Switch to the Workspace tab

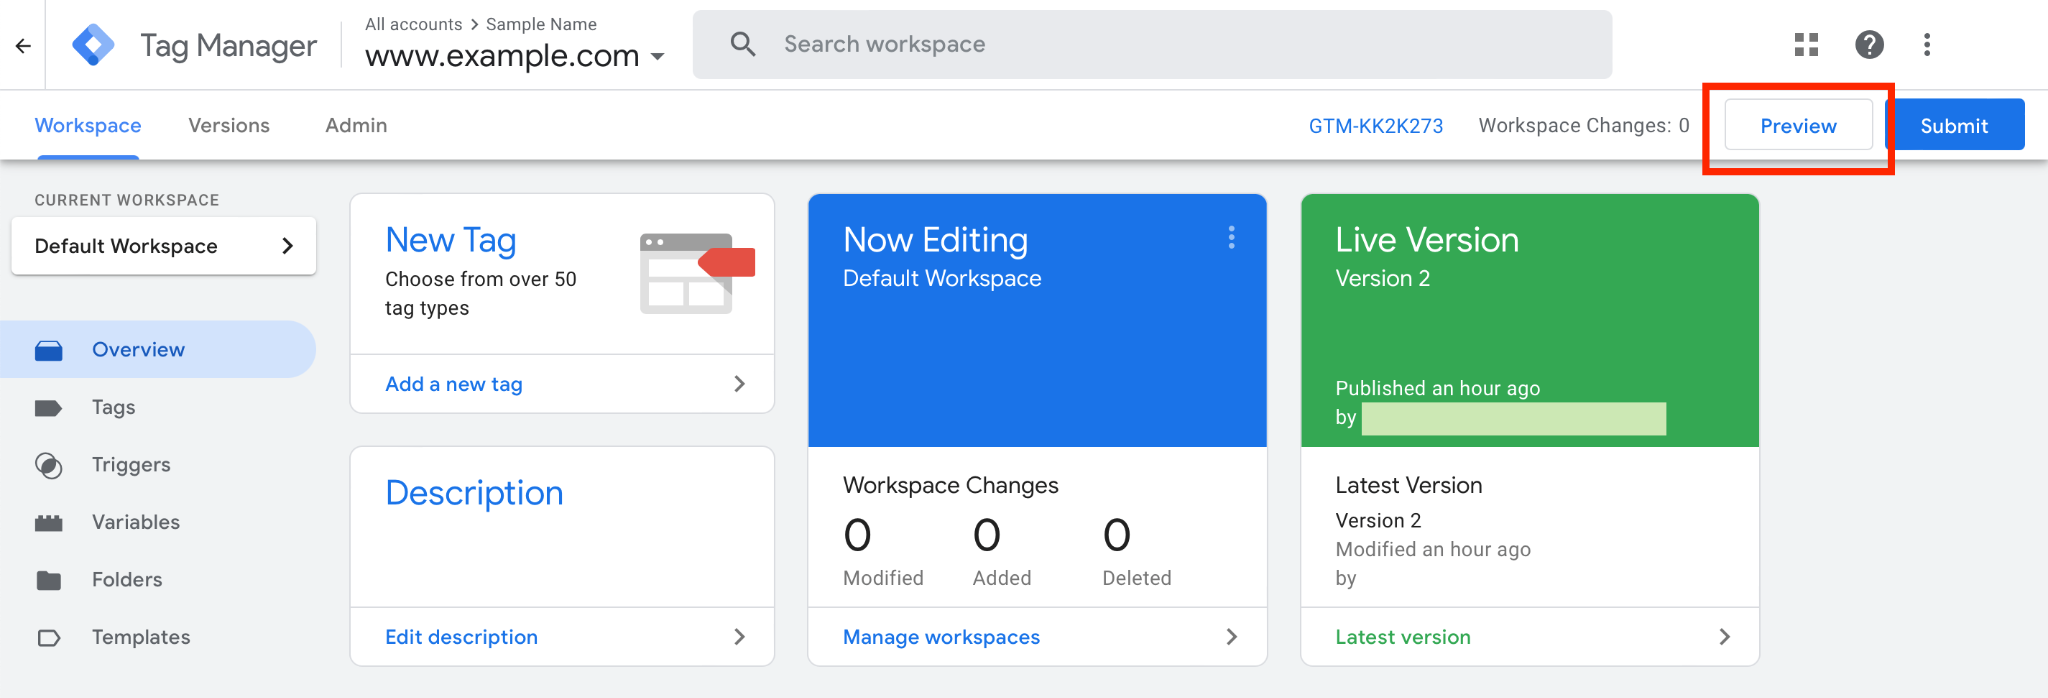click(x=88, y=126)
